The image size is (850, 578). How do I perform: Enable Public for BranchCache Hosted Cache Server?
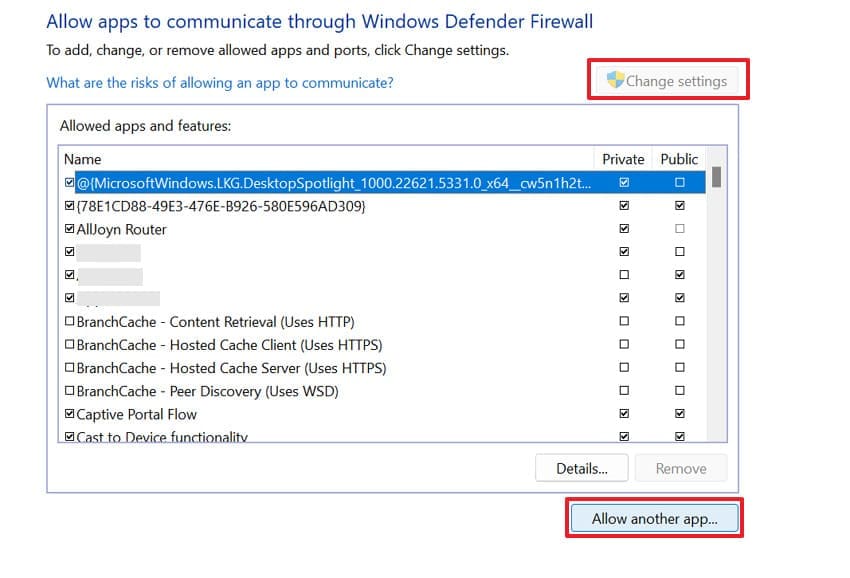click(x=680, y=368)
